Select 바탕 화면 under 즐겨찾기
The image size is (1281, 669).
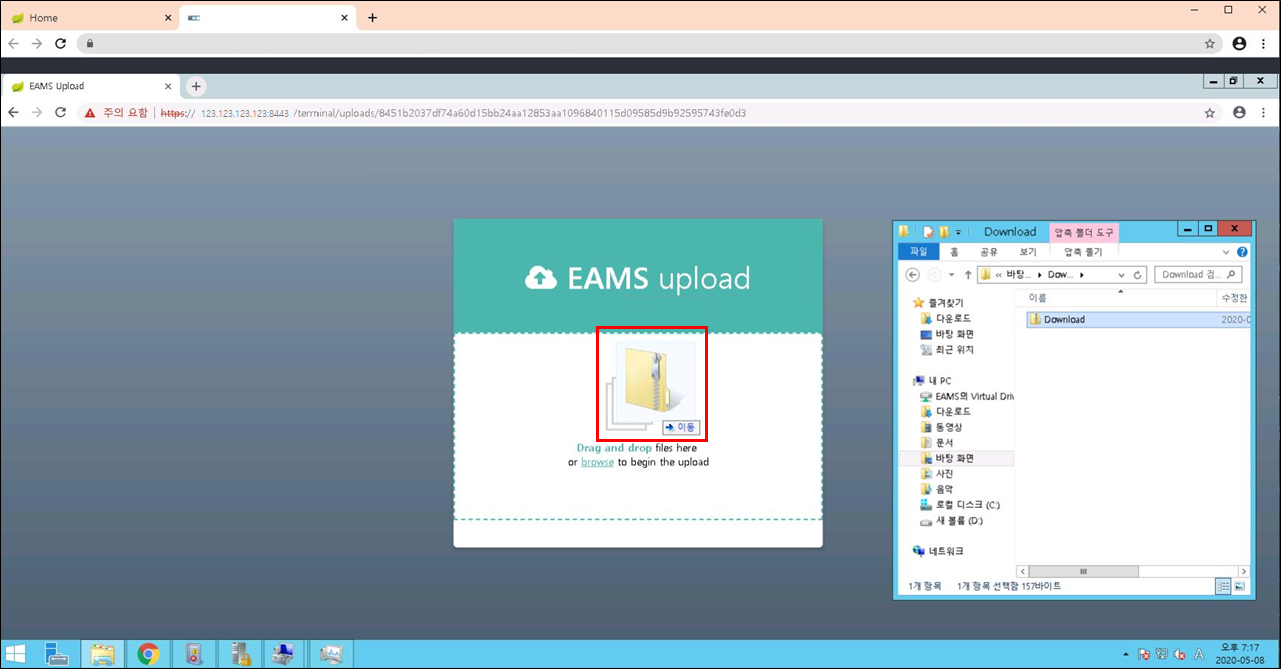(947, 334)
